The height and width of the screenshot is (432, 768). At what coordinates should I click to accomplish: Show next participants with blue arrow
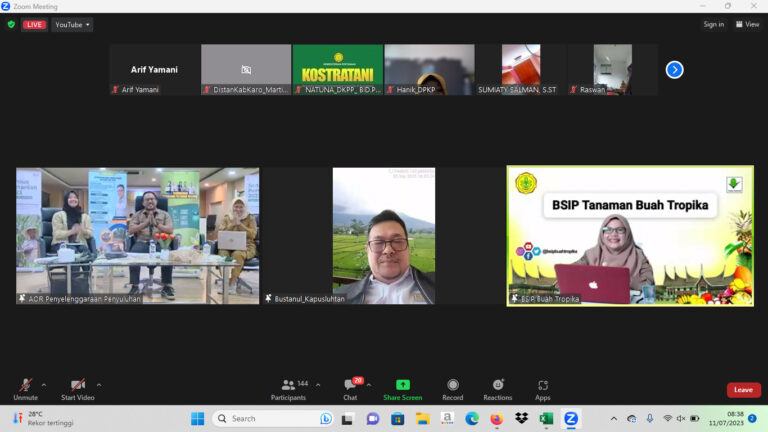pyautogui.click(x=674, y=70)
